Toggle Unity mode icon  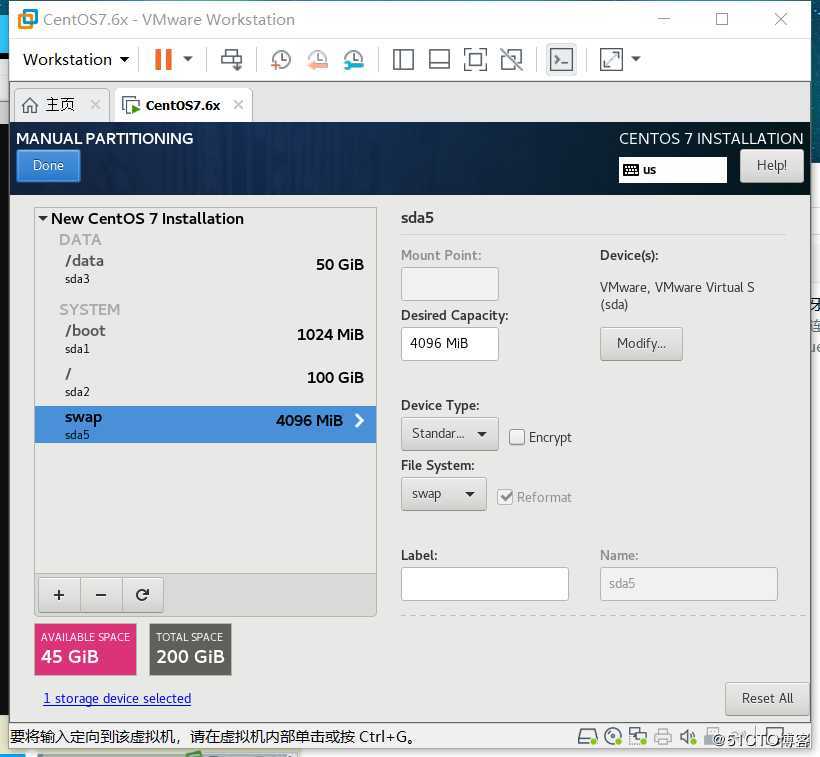(511, 59)
